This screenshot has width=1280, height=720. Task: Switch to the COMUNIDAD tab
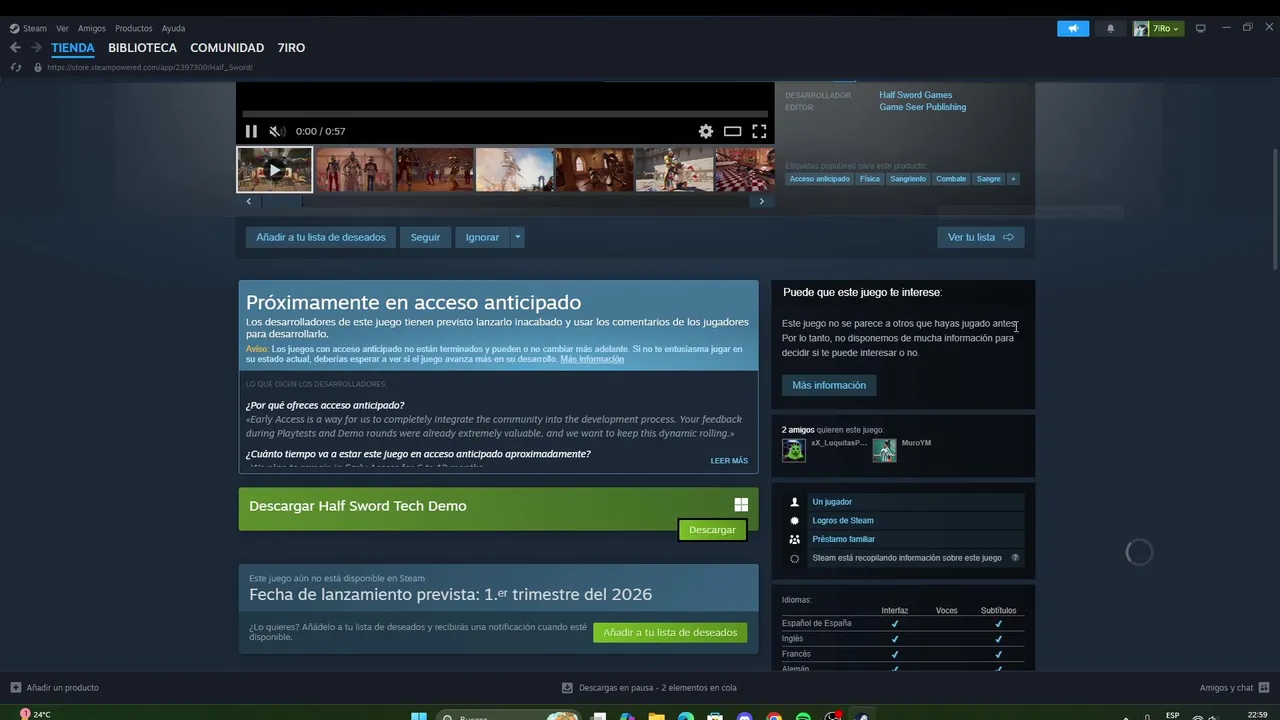227,48
